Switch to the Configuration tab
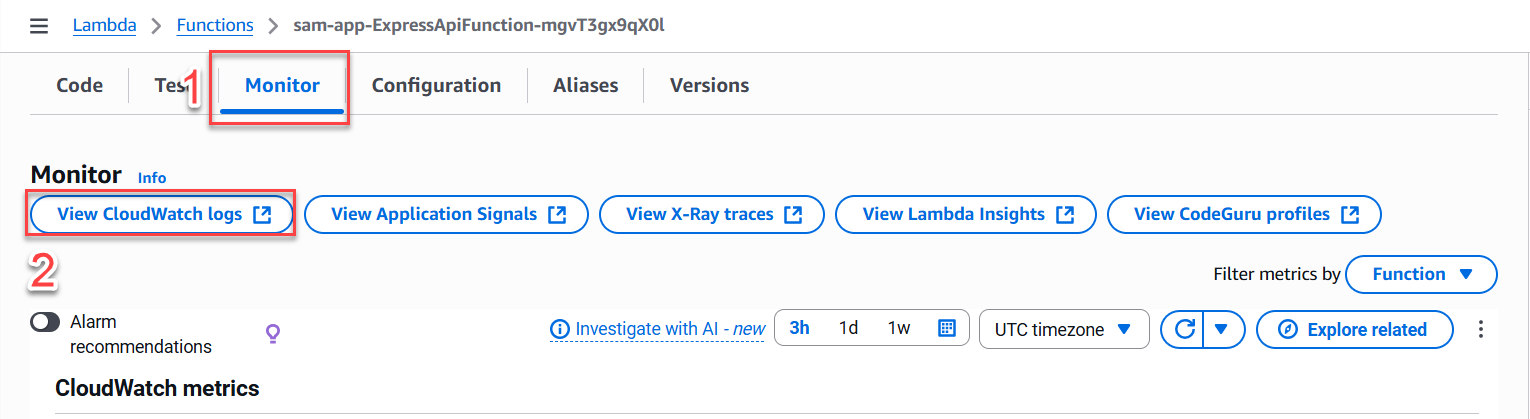The height and width of the screenshot is (419, 1530). [x=436, y=85]
